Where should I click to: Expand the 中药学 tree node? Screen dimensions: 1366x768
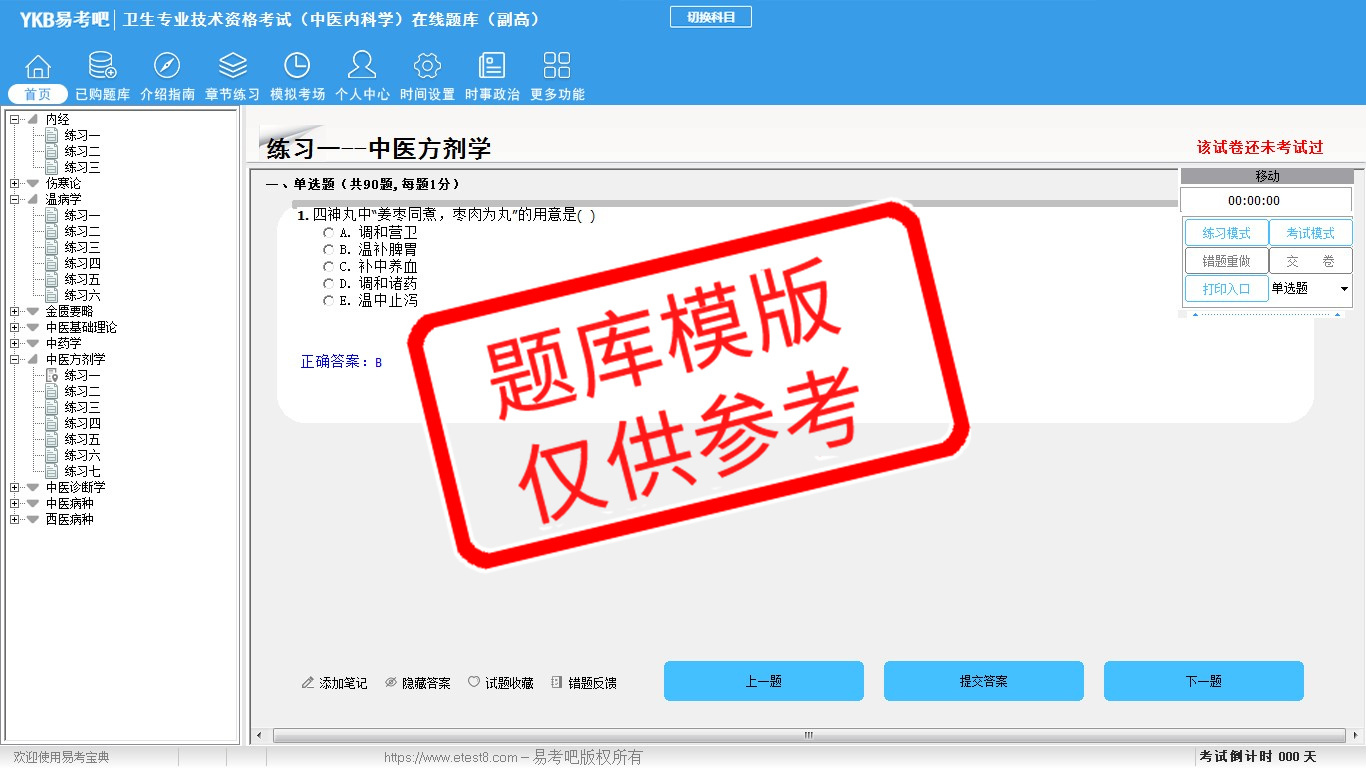point(15,343)
